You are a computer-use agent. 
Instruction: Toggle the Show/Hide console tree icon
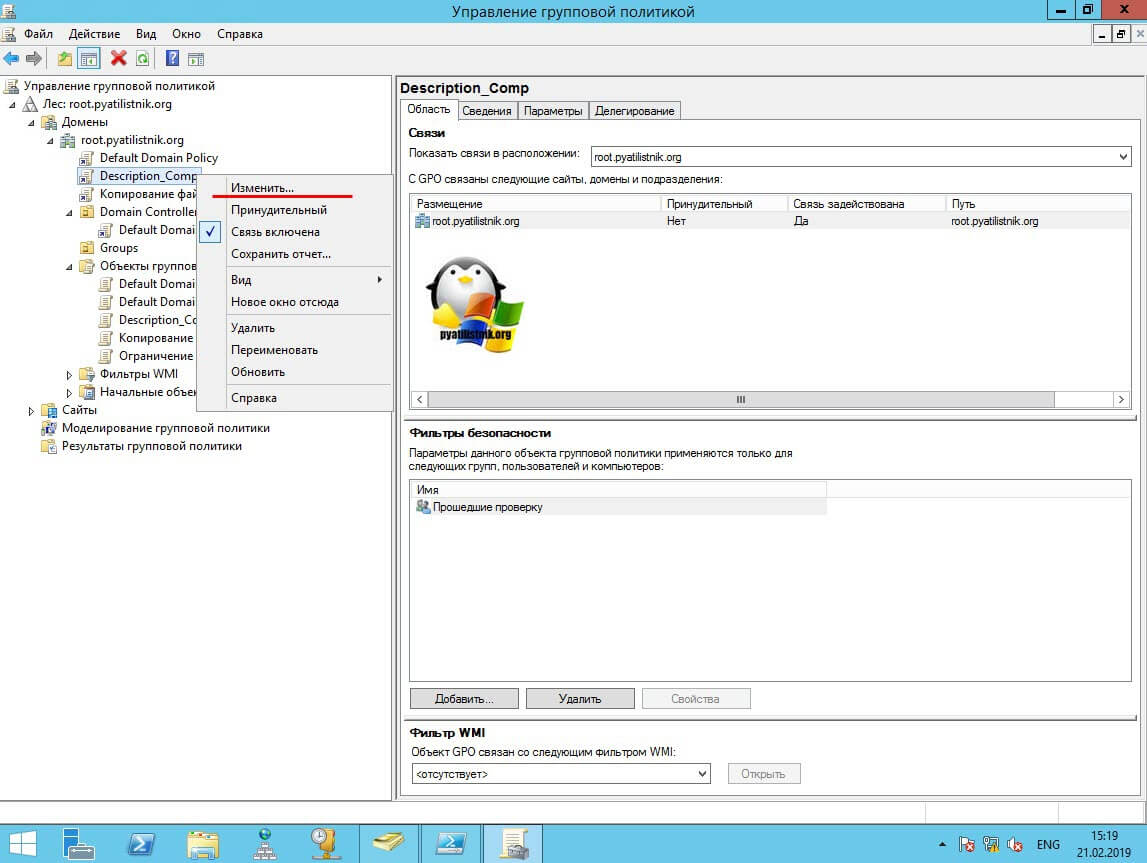click(89, 58)
